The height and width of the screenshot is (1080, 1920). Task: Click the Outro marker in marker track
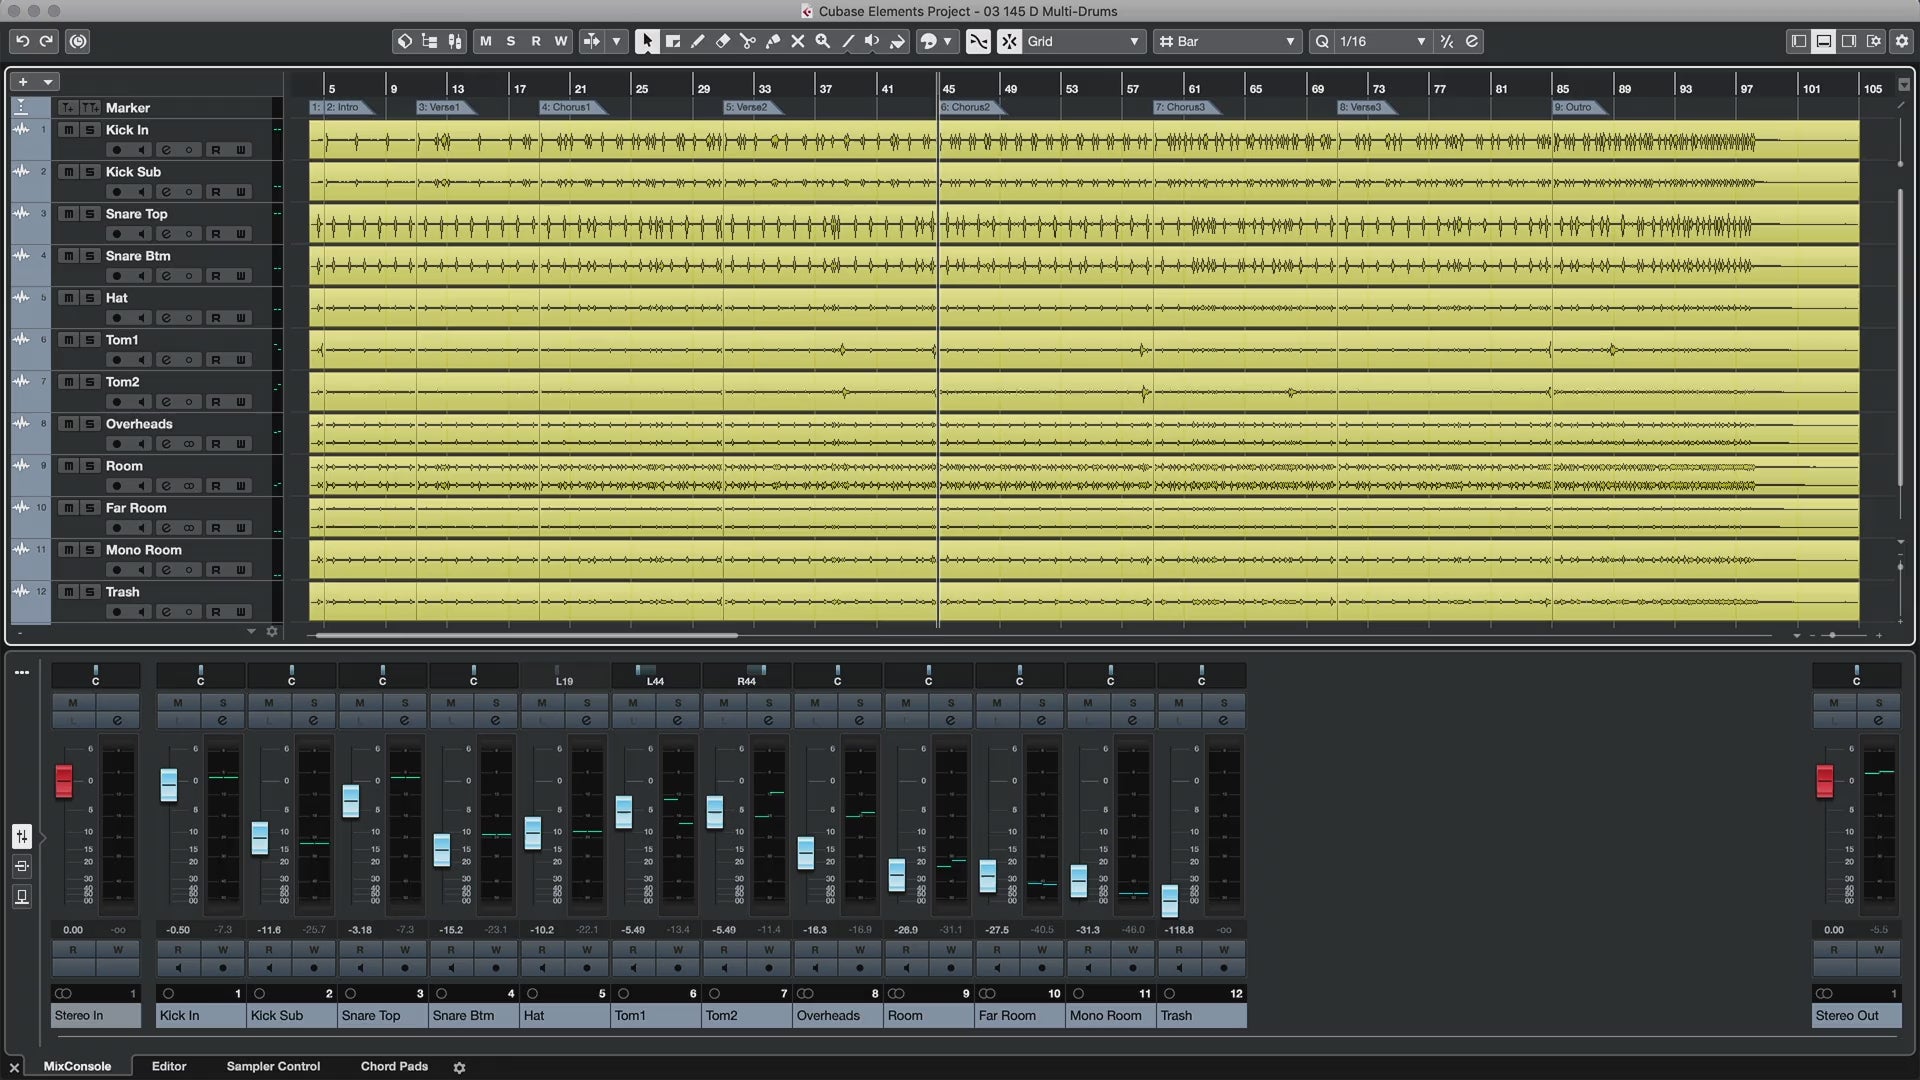[x=1578, y=107]
